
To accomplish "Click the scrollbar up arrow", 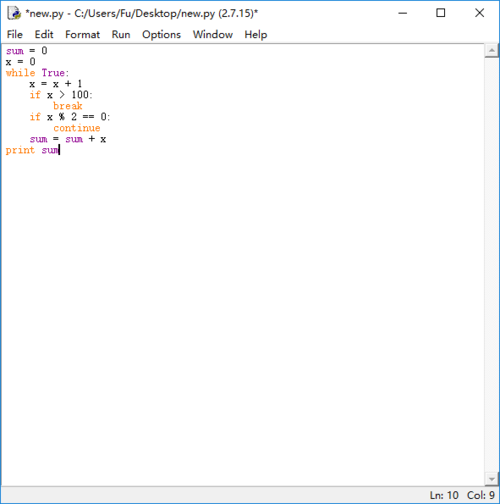I will click(x=491, y=51).
